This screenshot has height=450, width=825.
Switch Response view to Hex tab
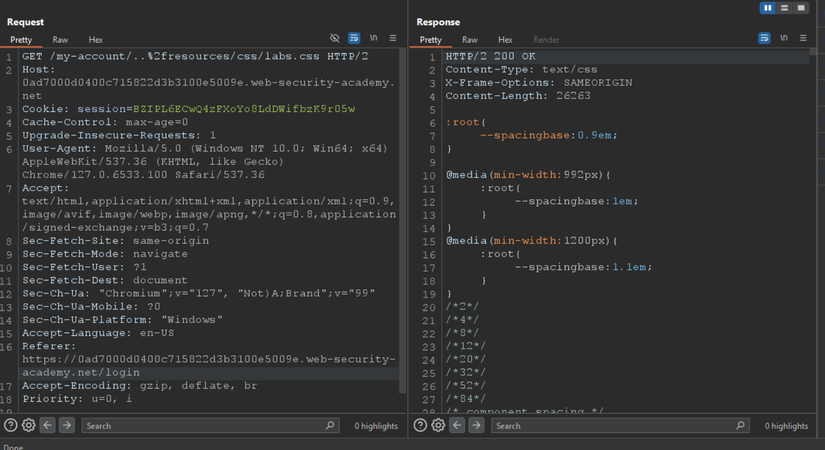click(x=505, y=40)
